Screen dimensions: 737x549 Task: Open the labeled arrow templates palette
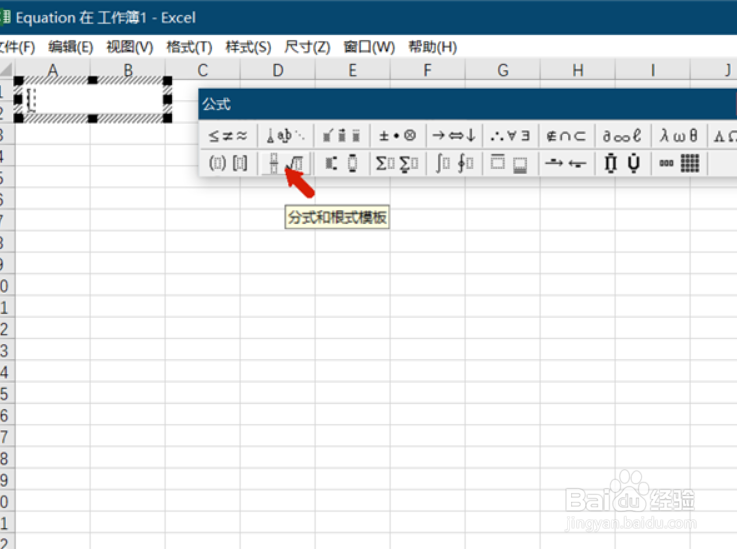566,163
